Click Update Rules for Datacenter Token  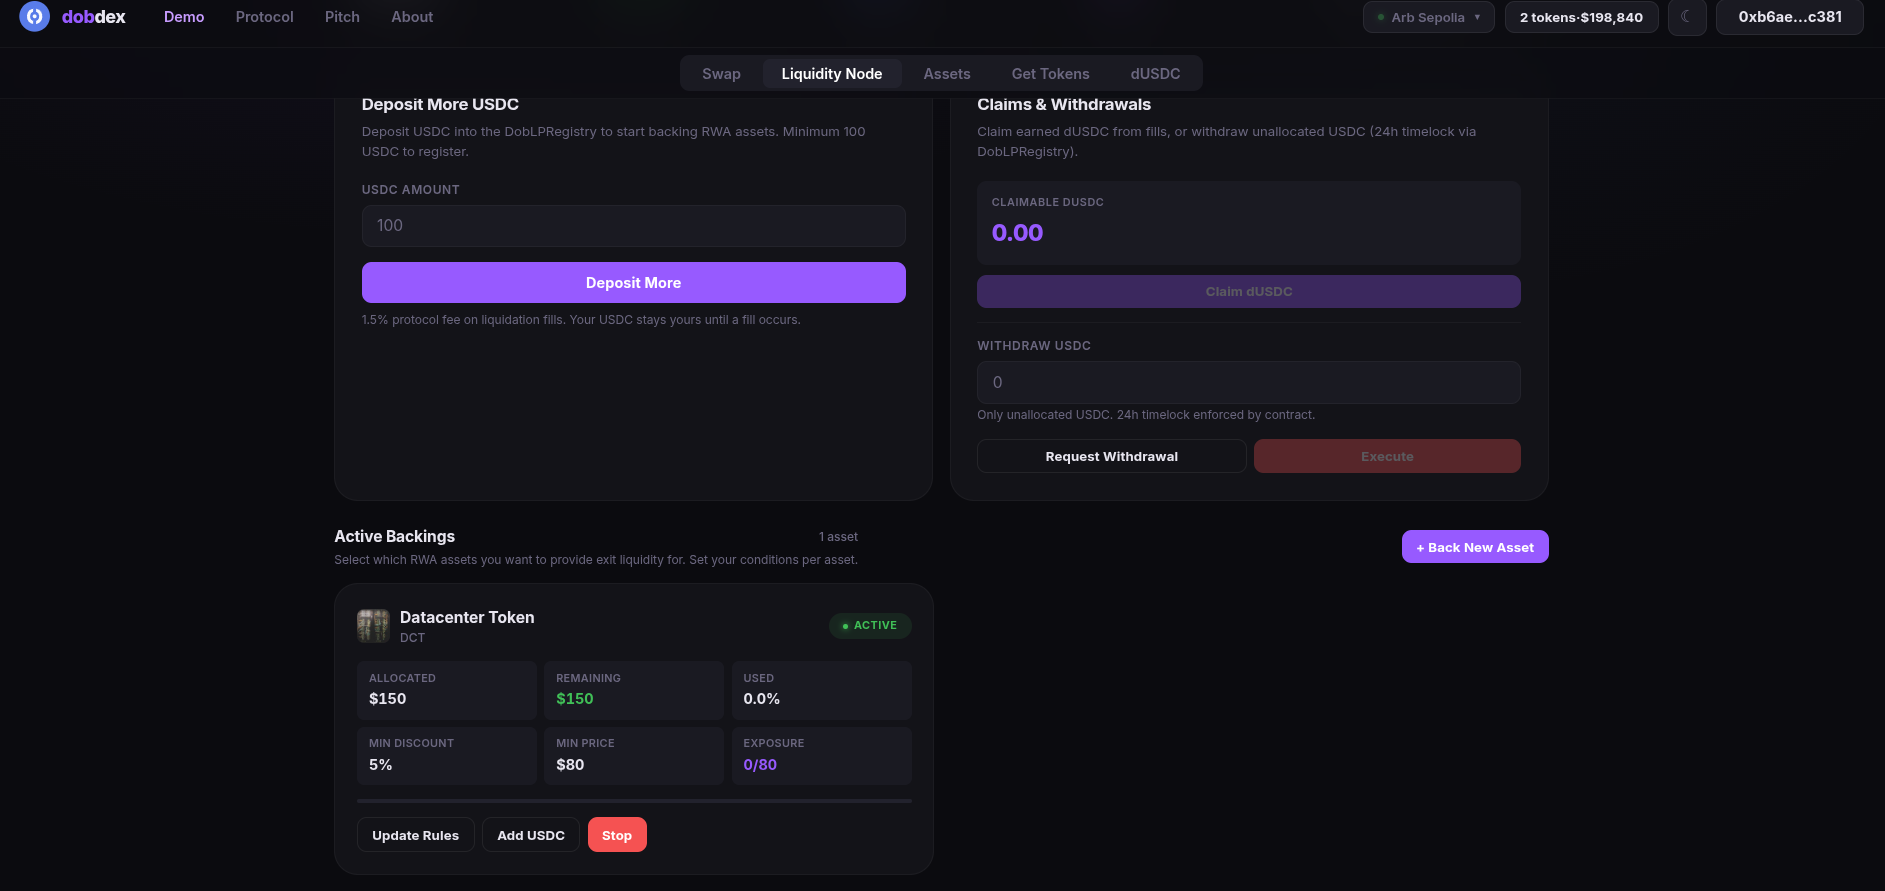tap(415, 835)
